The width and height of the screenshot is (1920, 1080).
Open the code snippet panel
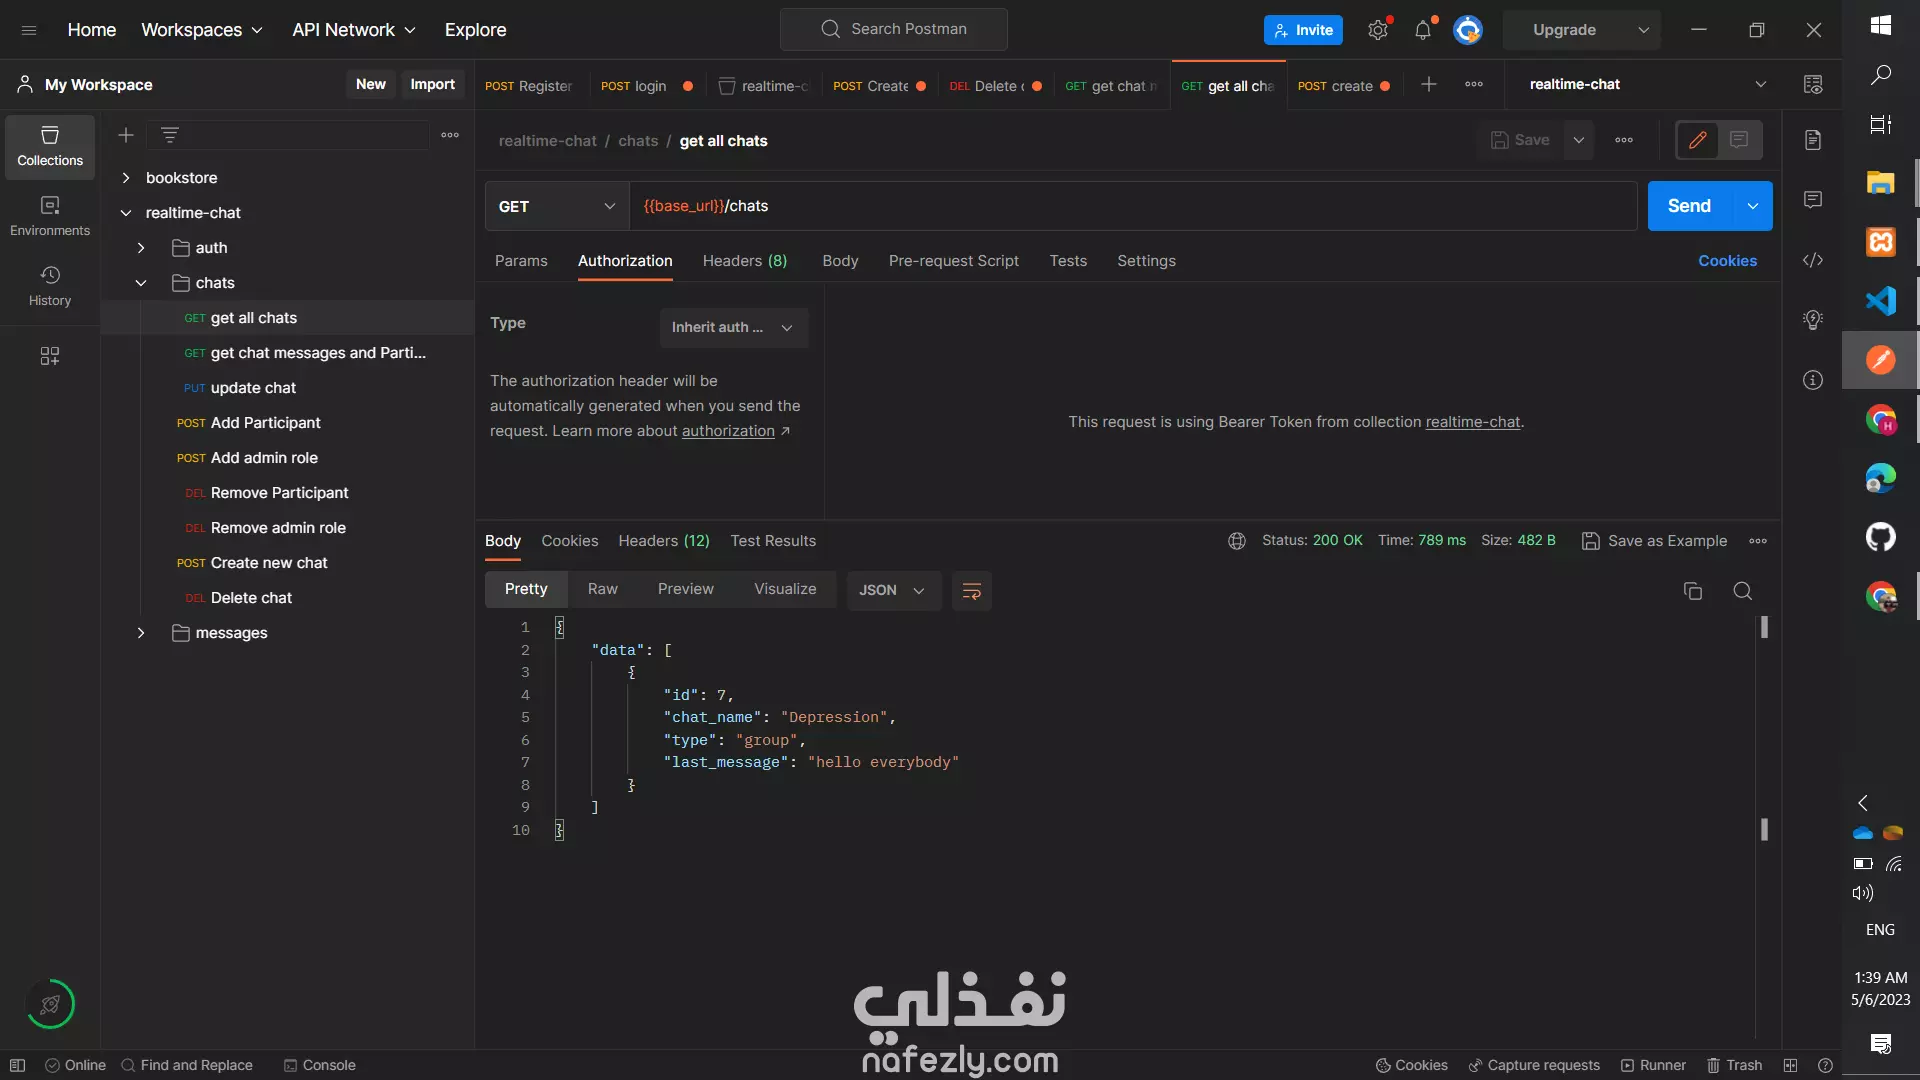click(x=1813, y=260)
